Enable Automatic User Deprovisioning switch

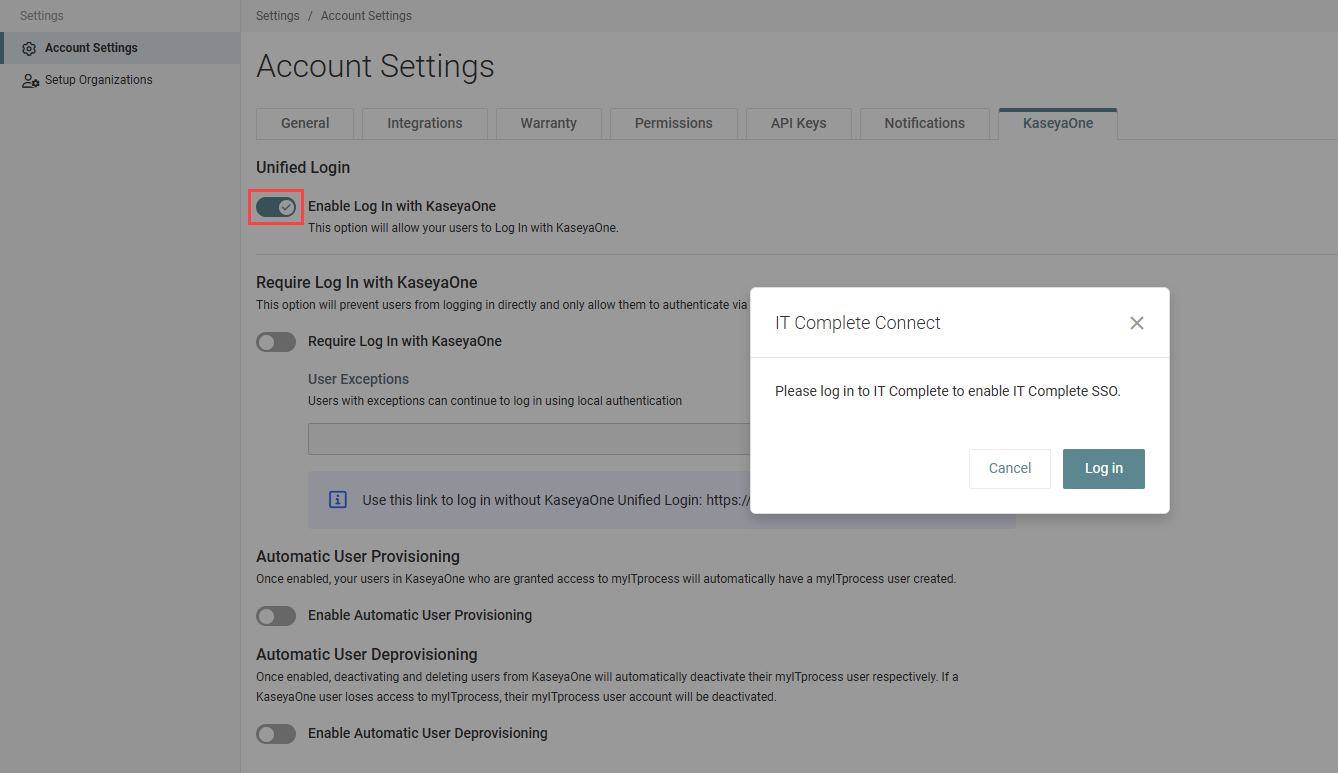click(x=276, y=734)
